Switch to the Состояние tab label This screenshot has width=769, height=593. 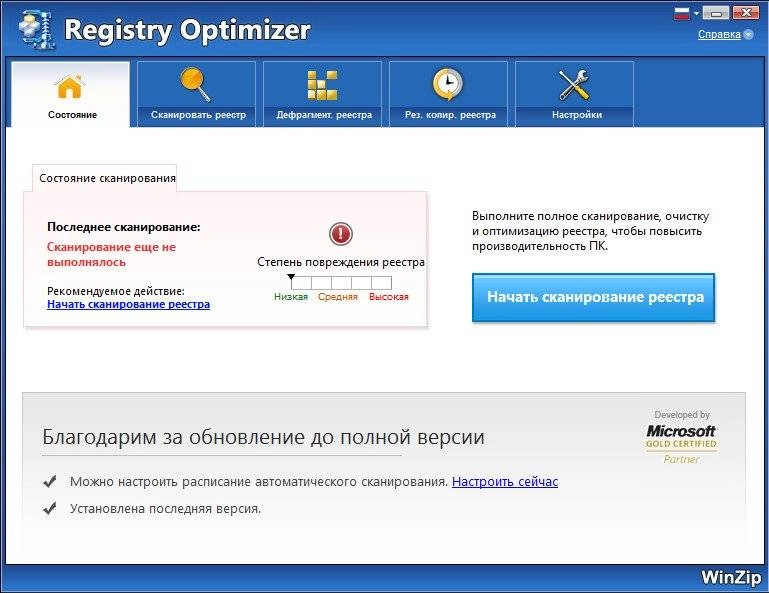(73, 115)
